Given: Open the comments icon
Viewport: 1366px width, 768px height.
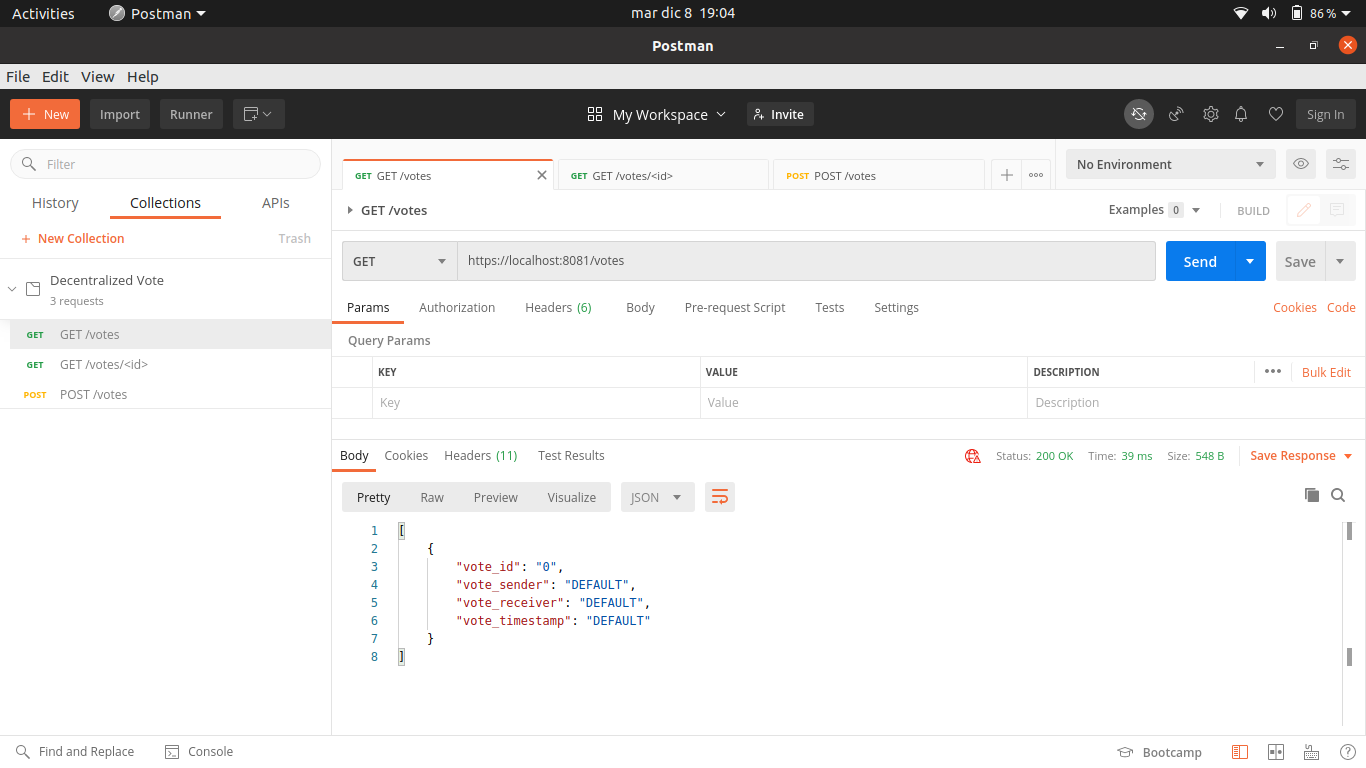Looking at the screenshot, I should (1336, 210).
